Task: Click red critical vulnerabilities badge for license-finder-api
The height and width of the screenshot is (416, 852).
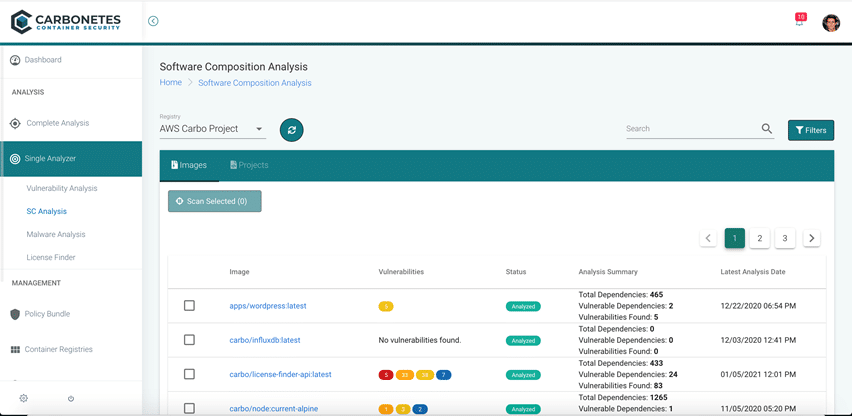Action: pos(385,375)
